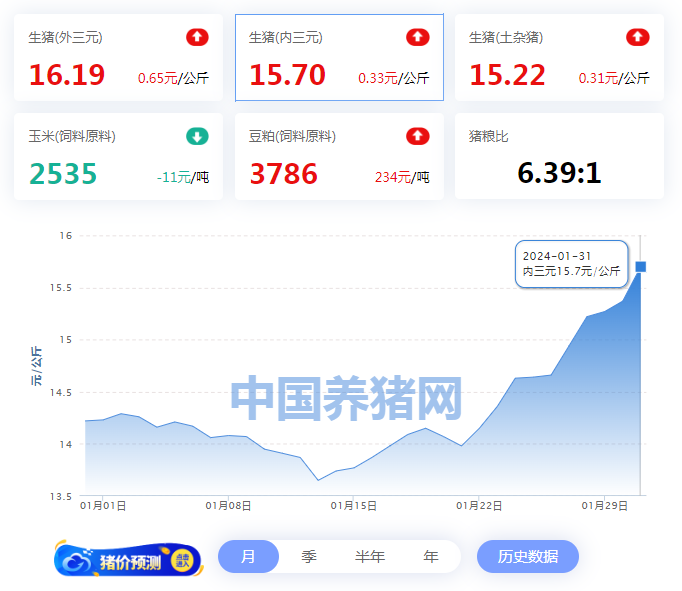
Task: Switch chart to 年 range
Action: coord(431,557)
